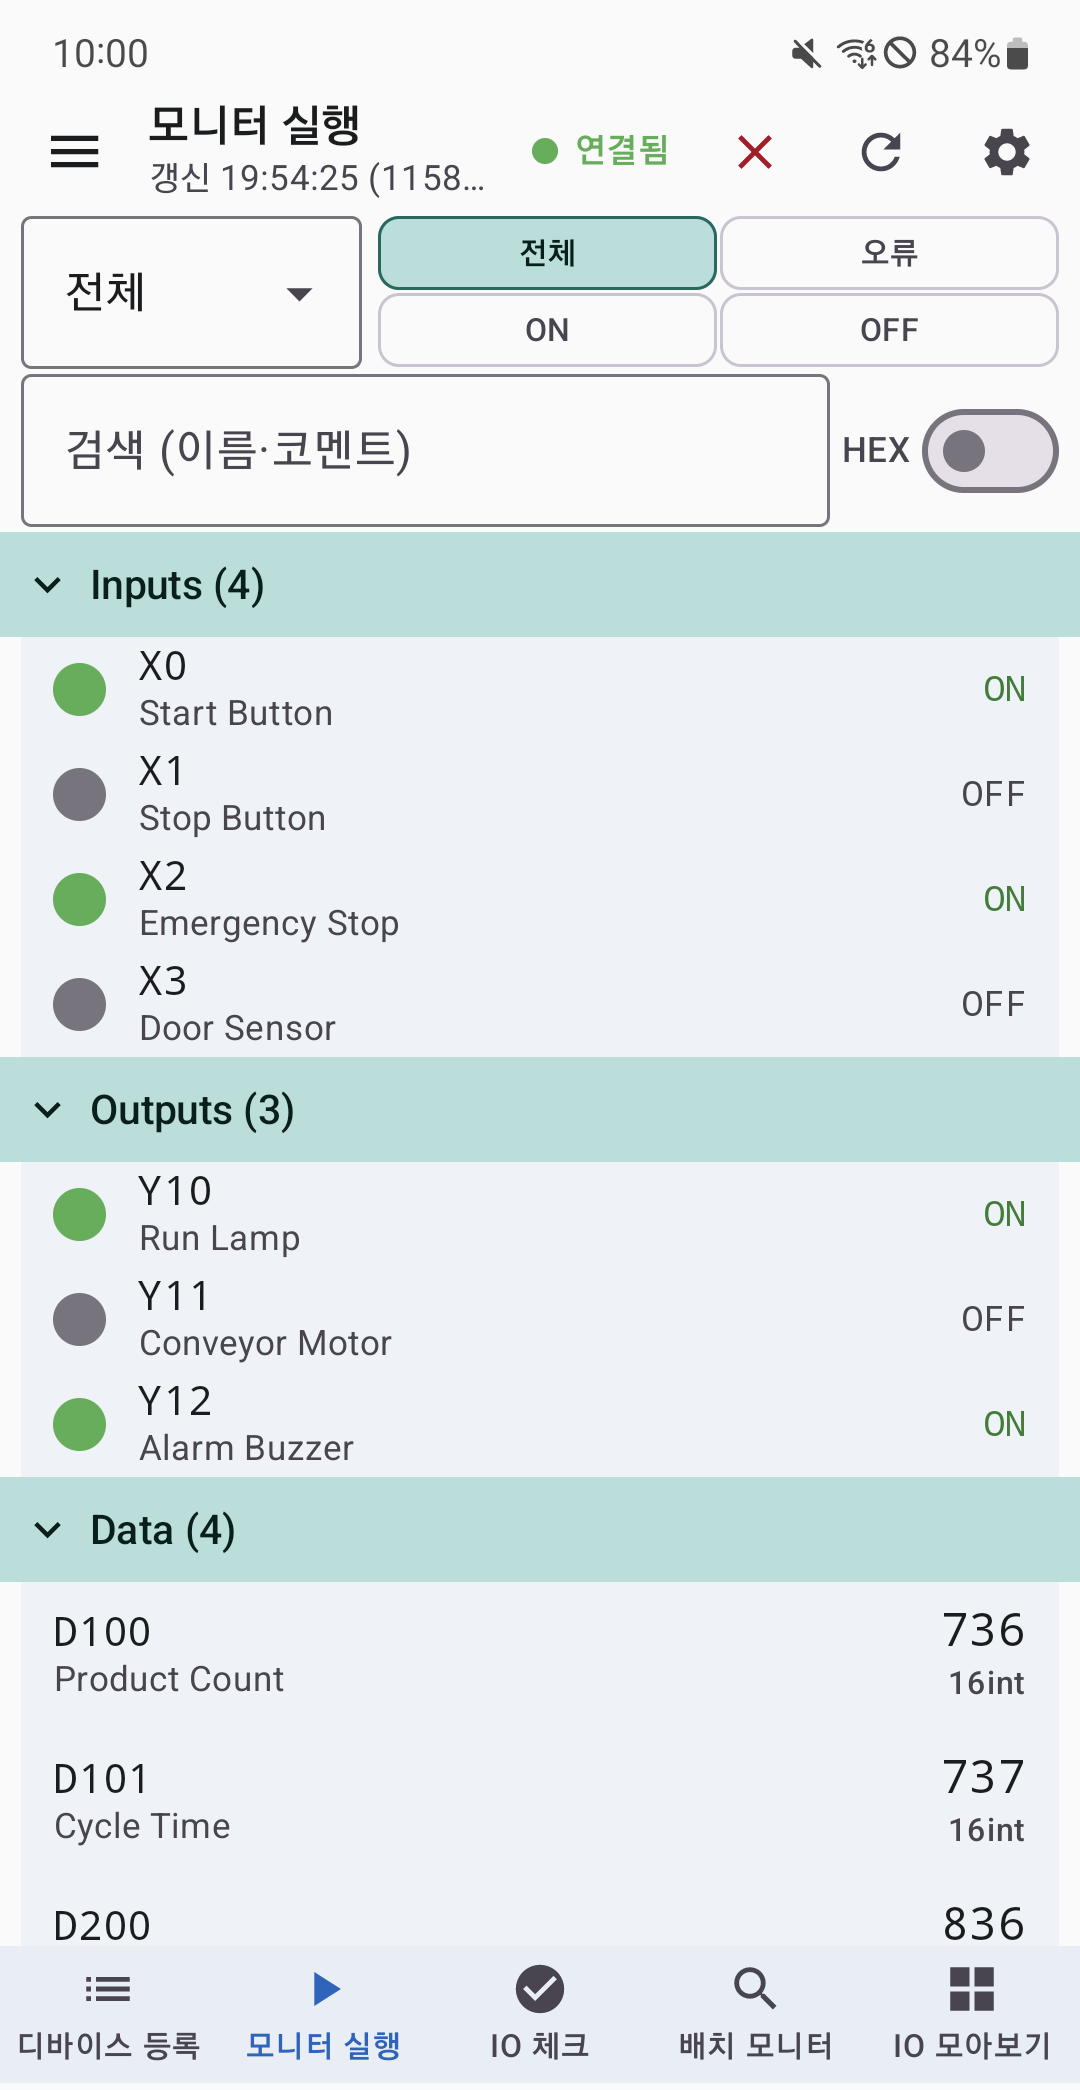Open the 전체 dropdown selector

tap(191, 293)
